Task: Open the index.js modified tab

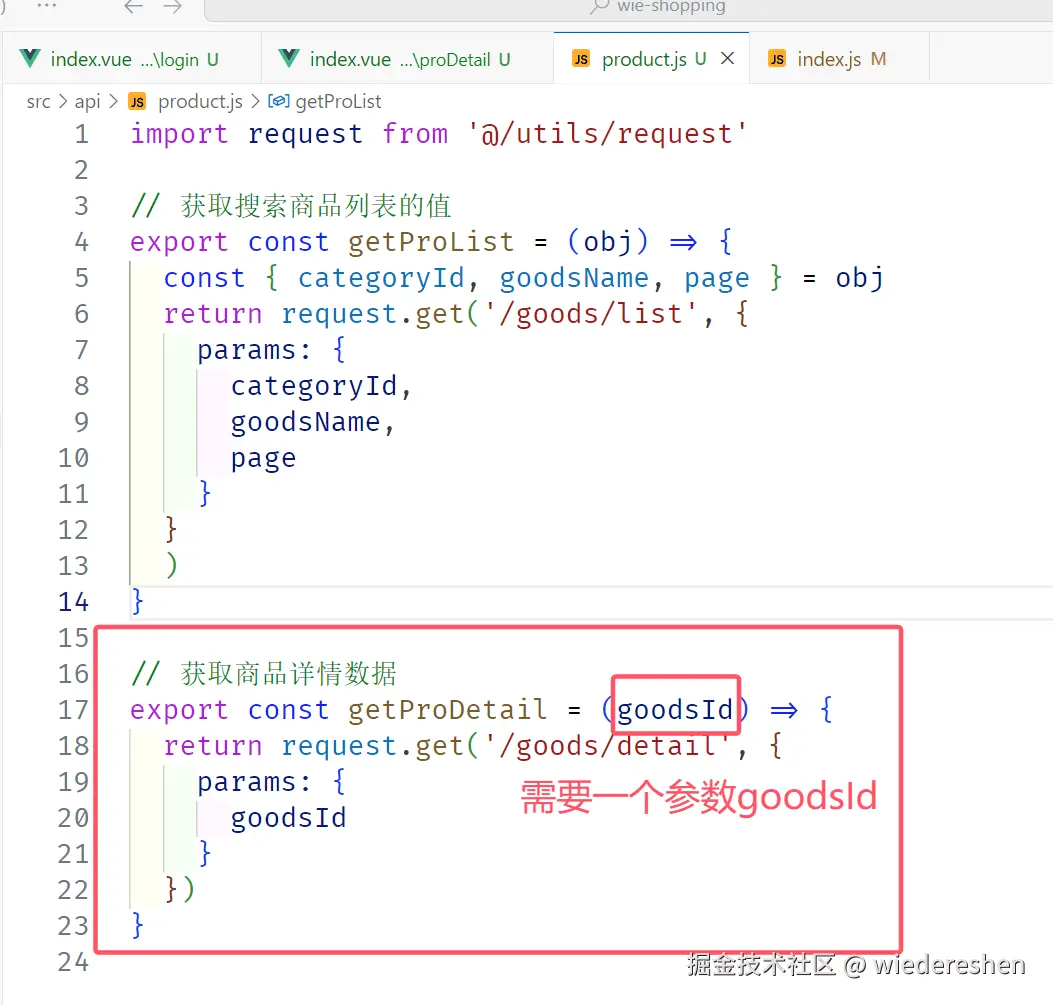Action: click(x=841, y=59)
